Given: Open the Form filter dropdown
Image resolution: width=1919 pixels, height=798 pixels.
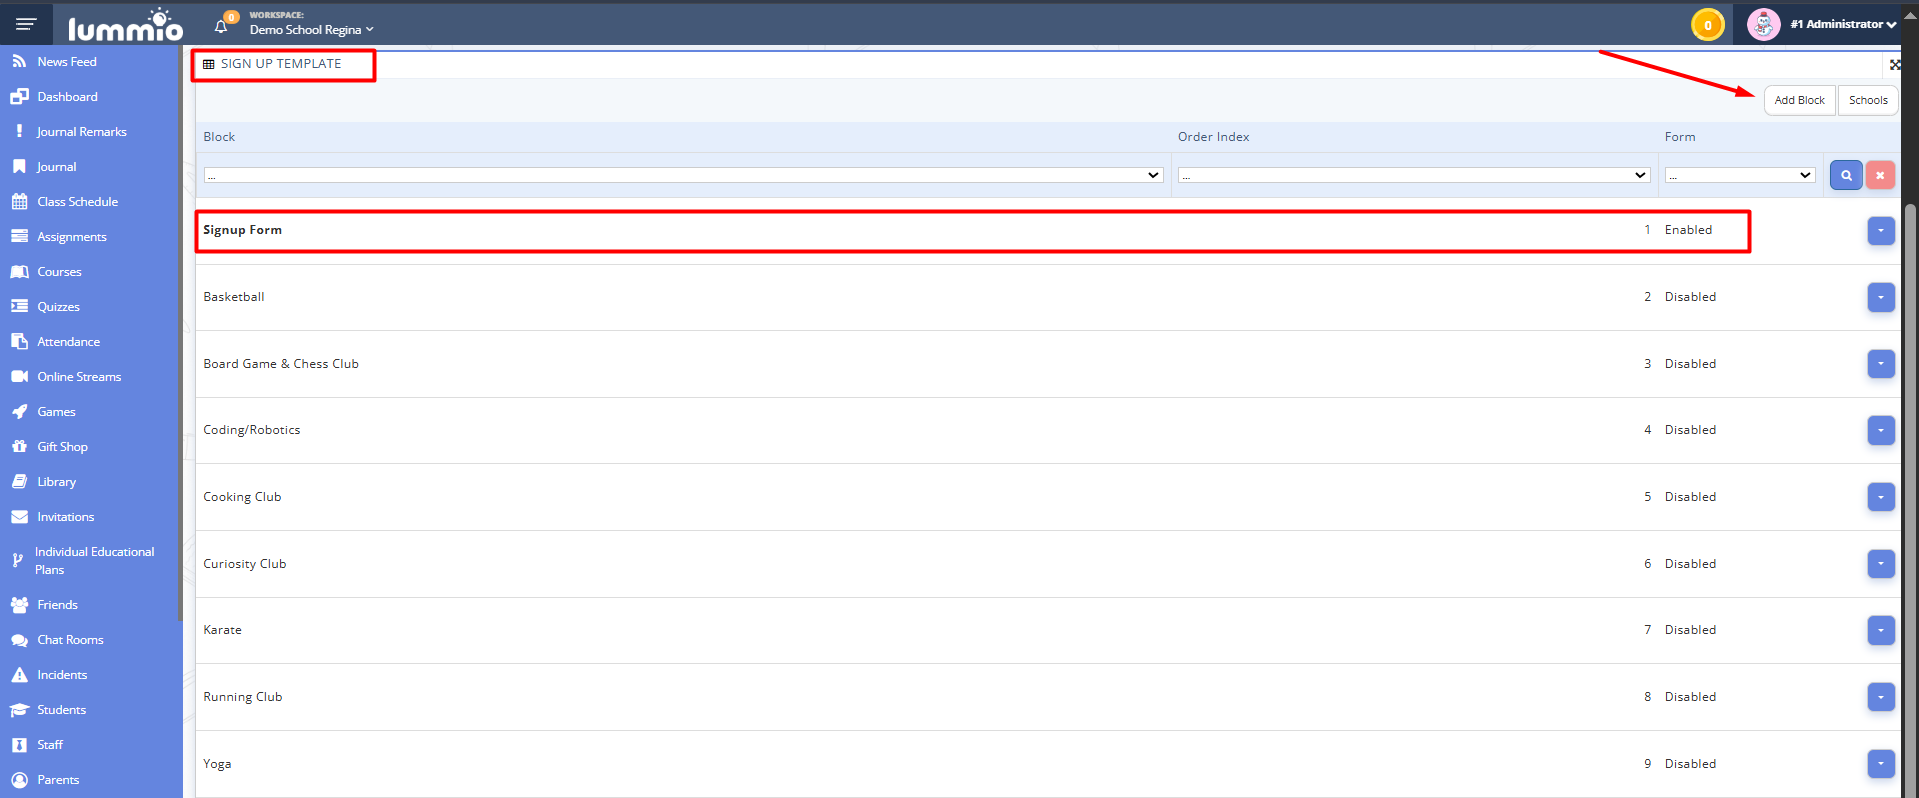Looking at the screenshot, I should [x=1740, y=175].
